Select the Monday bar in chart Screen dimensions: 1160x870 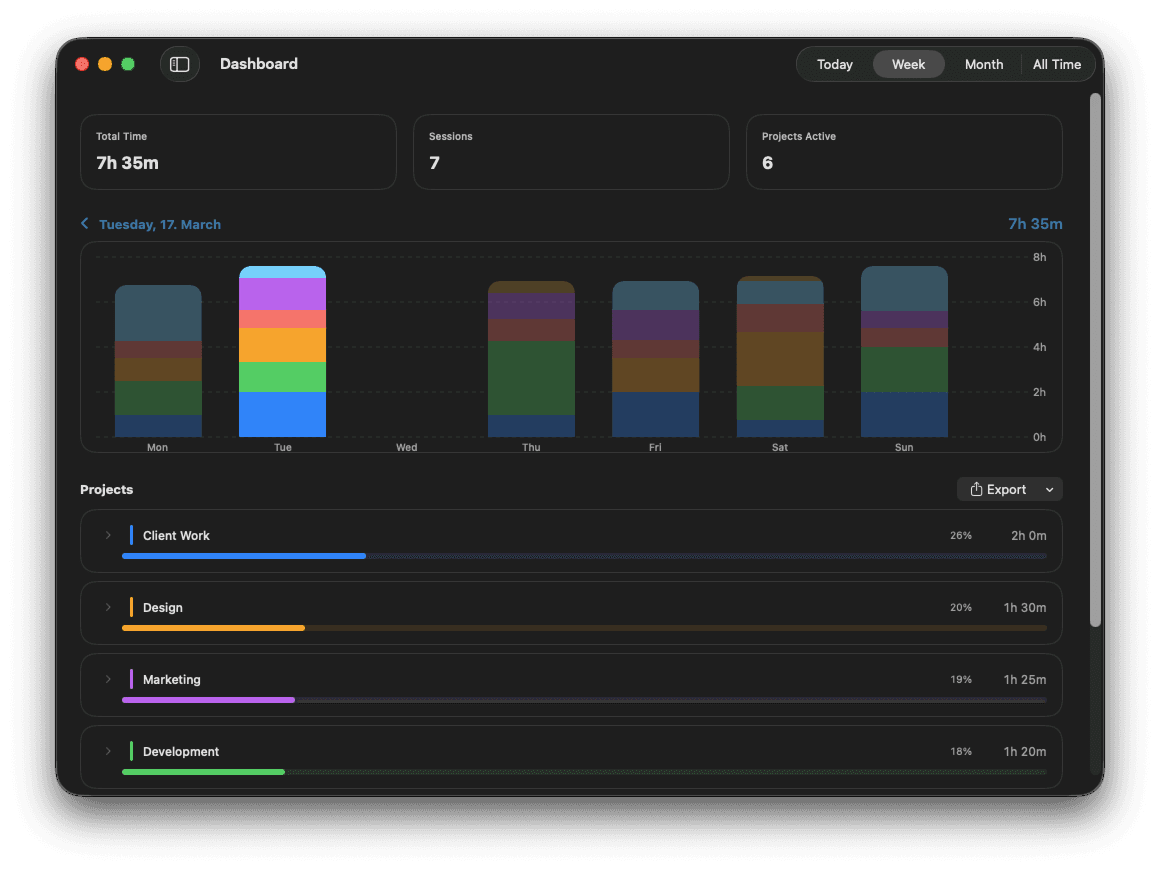point(158,361)
